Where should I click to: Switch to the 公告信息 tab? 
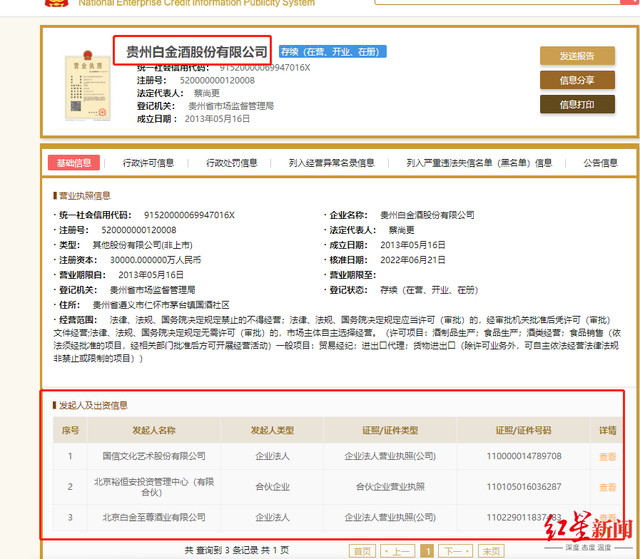coord(600,163)
